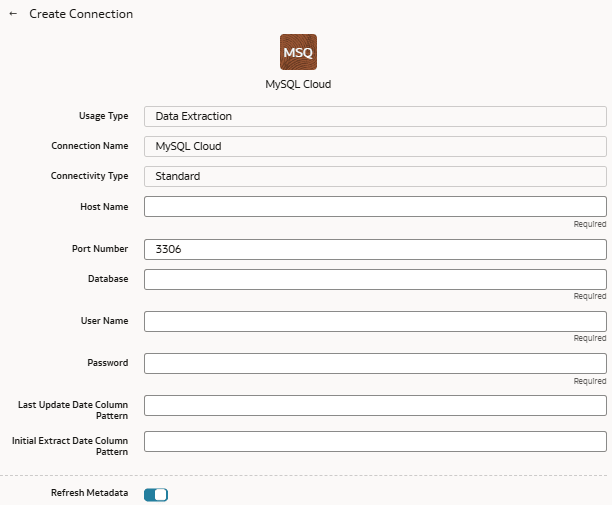This screenshot has height=505, width=612.
Task: Click the Host Name label
Action: click(104, 206)
